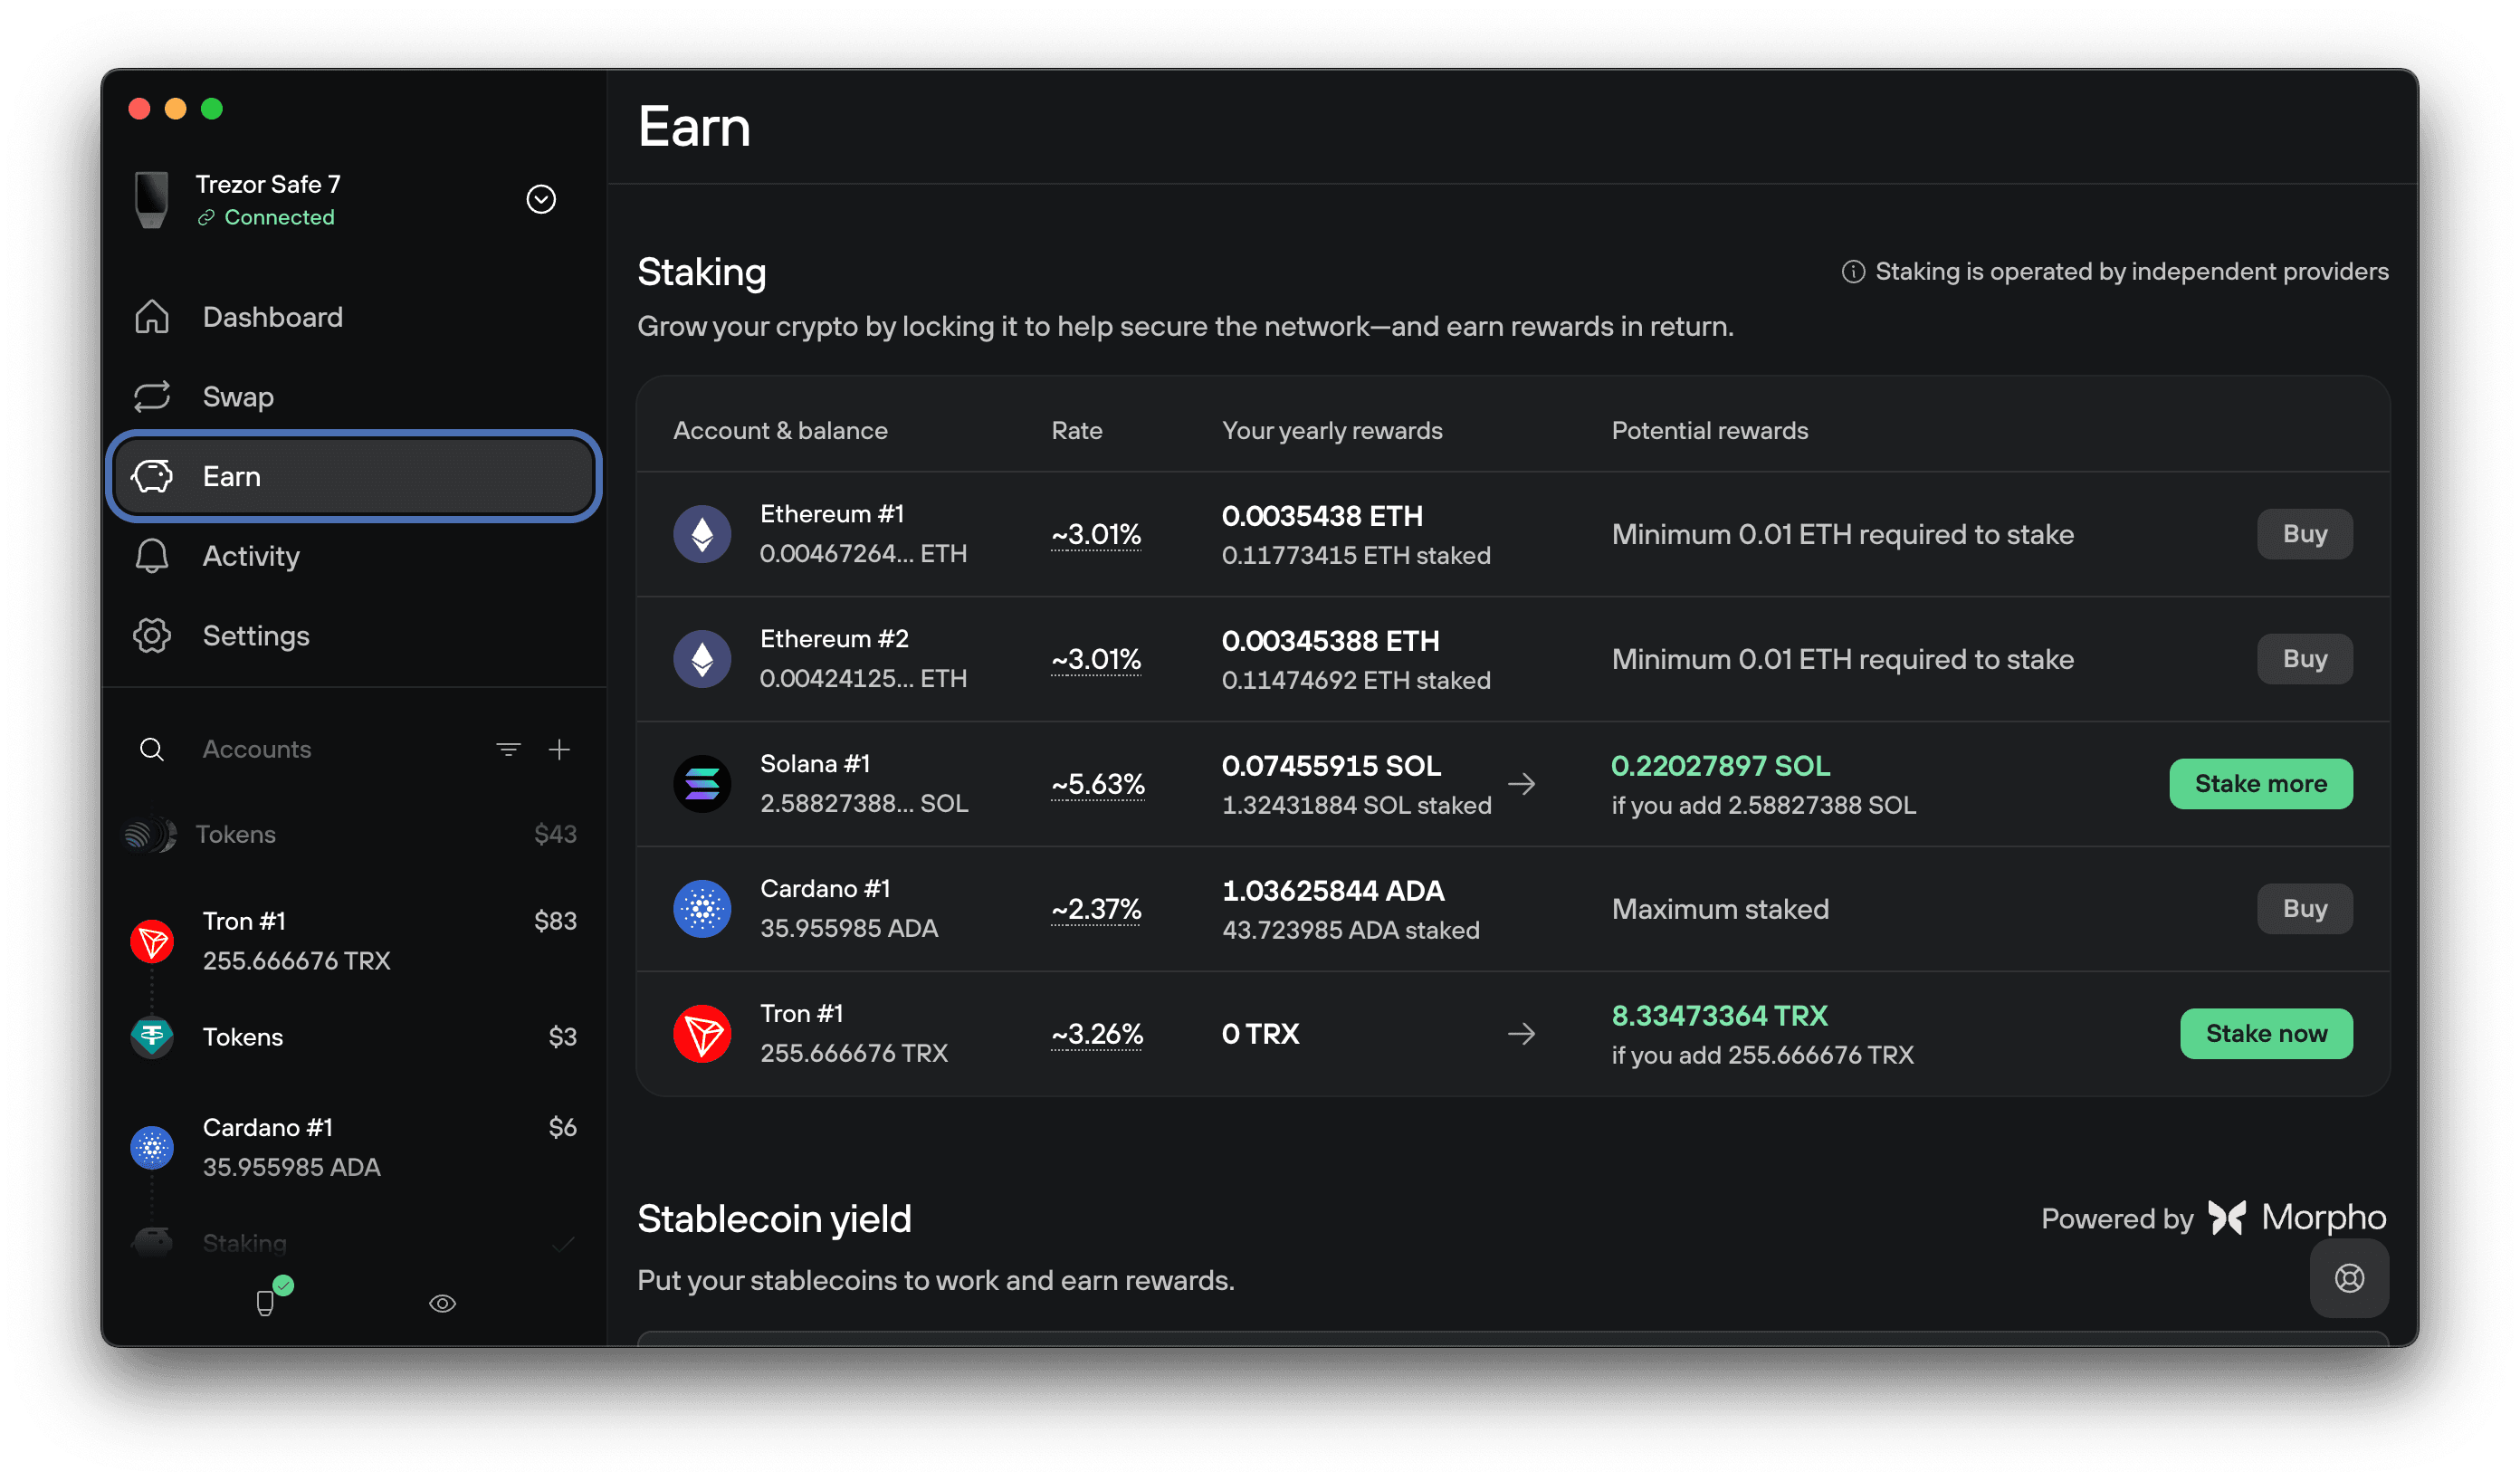This screenshot has width=2520, height=1481.
Task: Click '1.03625844 ADA' yearly reward
Action: coord(1333,891)
